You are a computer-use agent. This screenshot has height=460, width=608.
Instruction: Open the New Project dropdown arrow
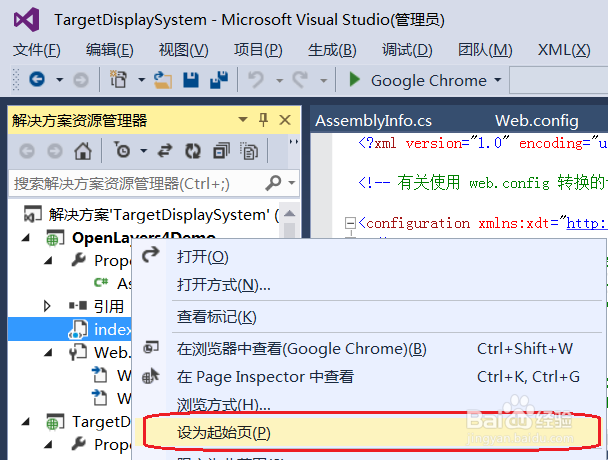[142, 80]
